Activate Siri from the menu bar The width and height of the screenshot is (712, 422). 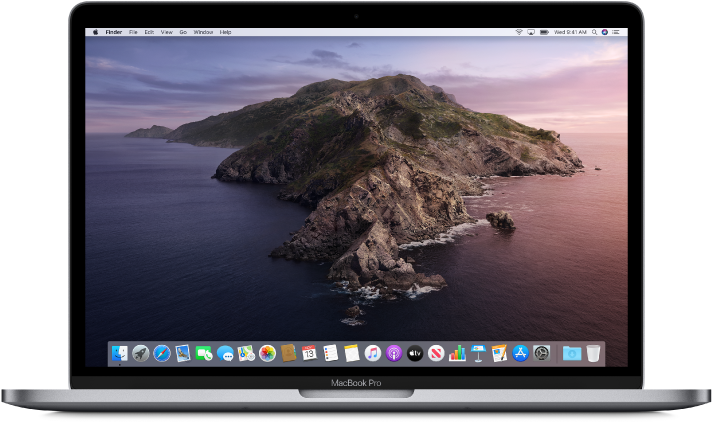coord(605,32)
